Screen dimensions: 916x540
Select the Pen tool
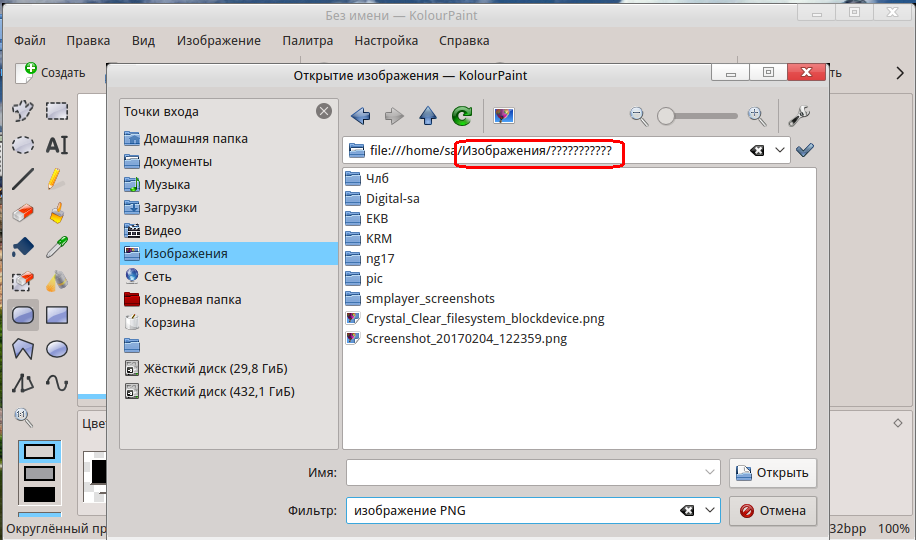pos(57,179)
